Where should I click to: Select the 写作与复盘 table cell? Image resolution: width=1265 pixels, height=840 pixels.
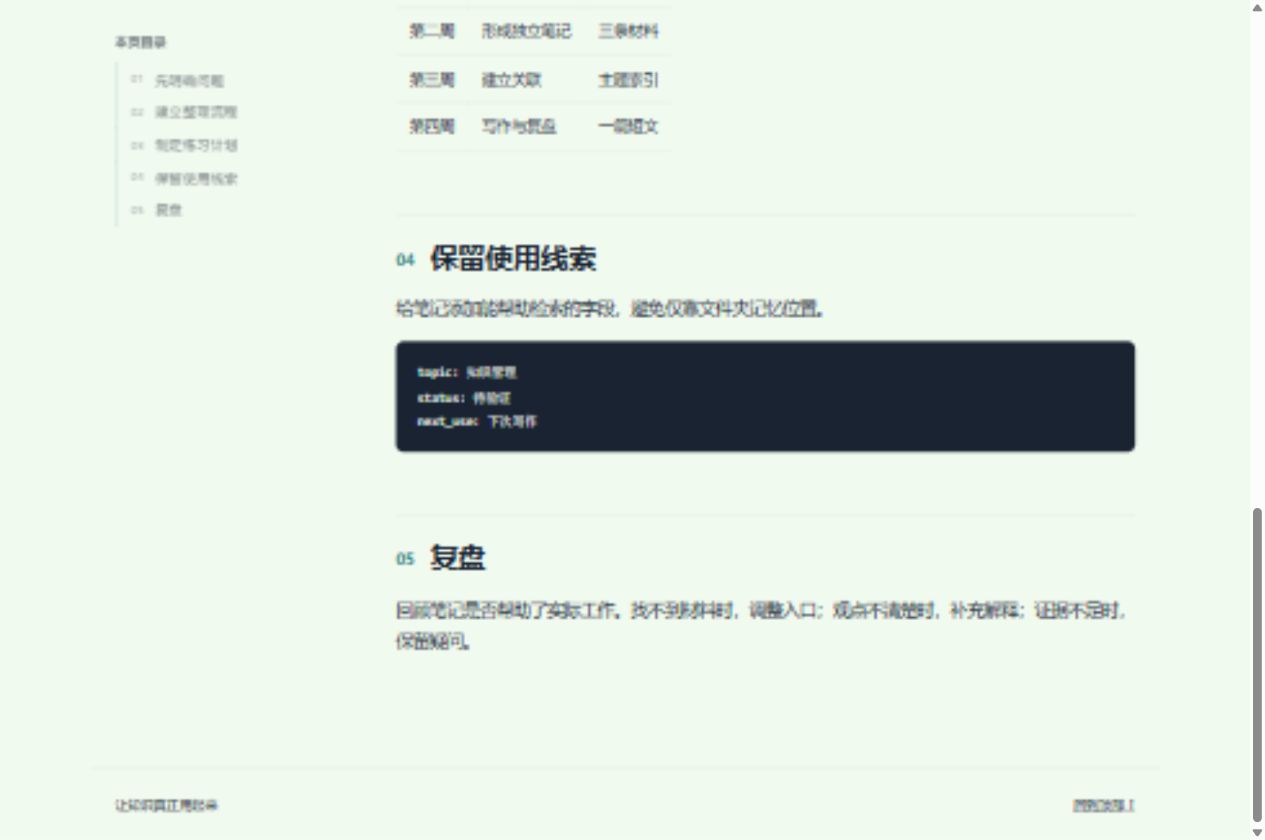click(526, 127)
